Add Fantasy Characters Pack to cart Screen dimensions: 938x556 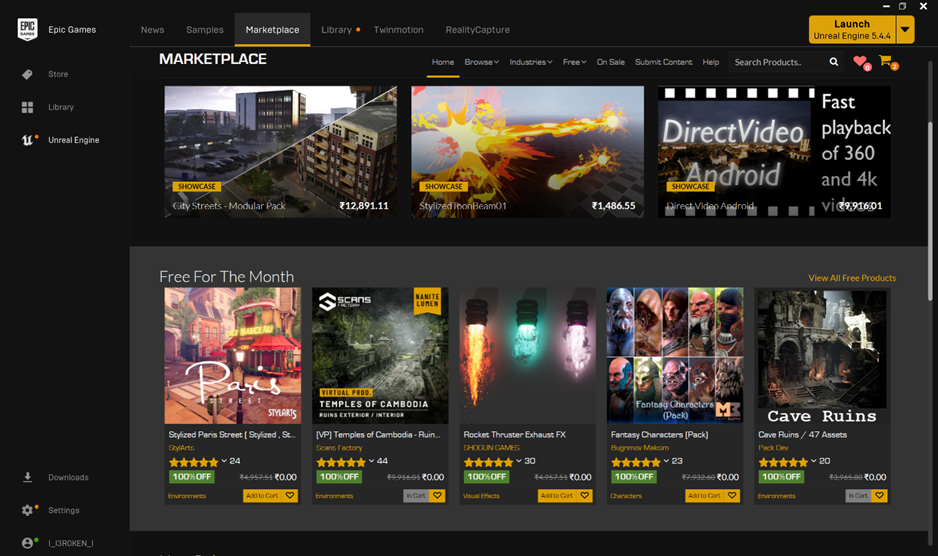coord(704,496)
